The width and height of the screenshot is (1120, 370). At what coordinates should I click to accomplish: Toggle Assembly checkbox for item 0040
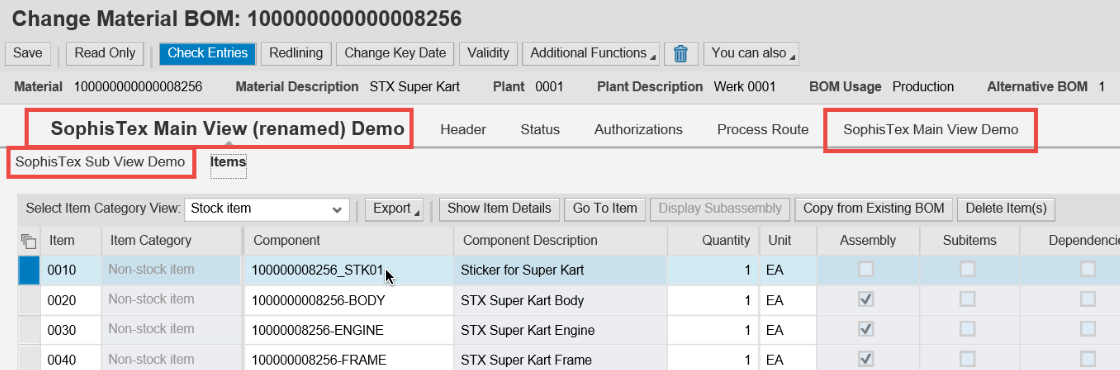[866, 359]
